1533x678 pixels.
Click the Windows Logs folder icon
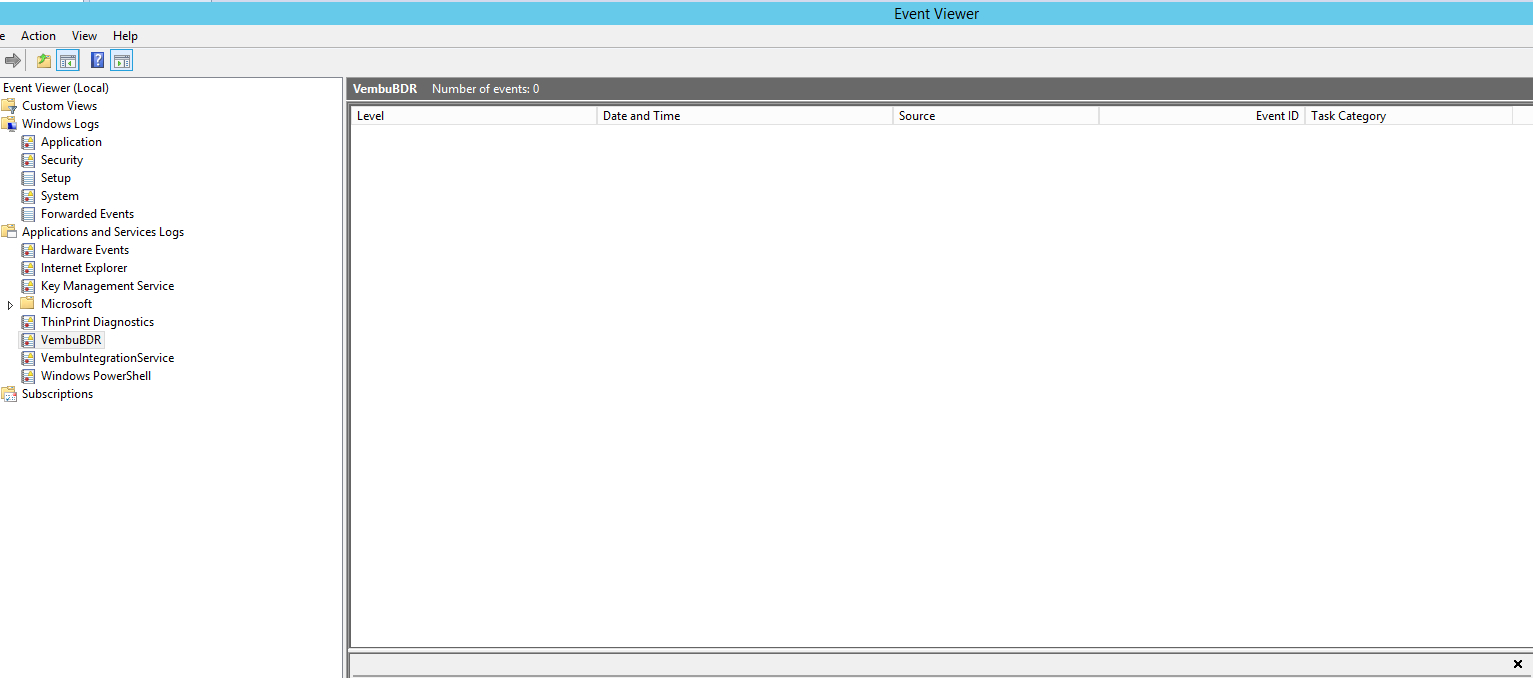point(9,124)
